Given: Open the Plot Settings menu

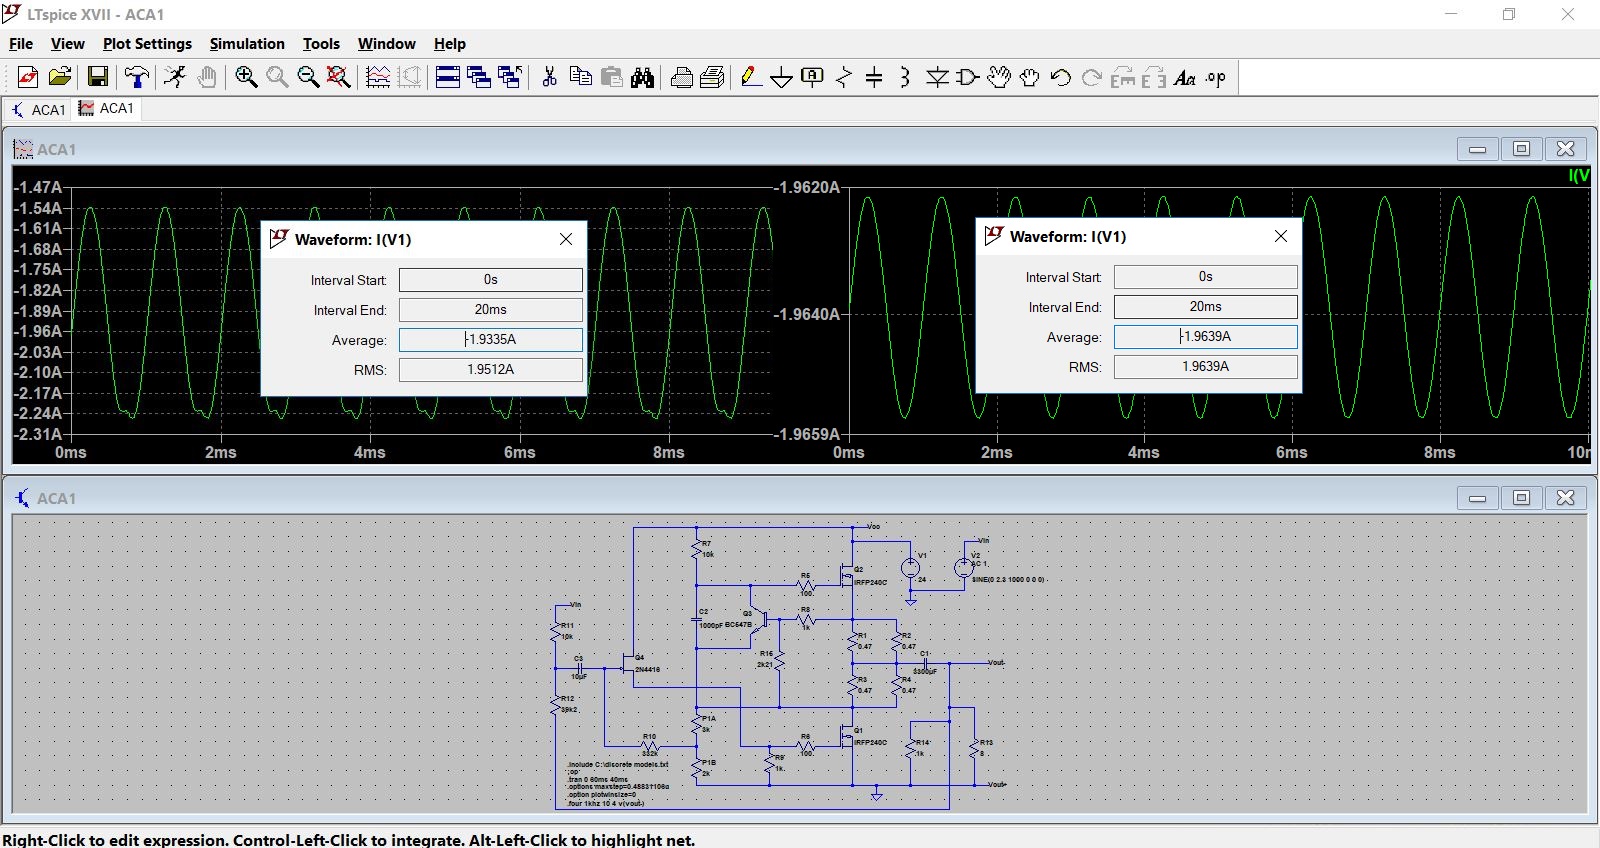Looking at the screenshot, I should coord(147,44).
